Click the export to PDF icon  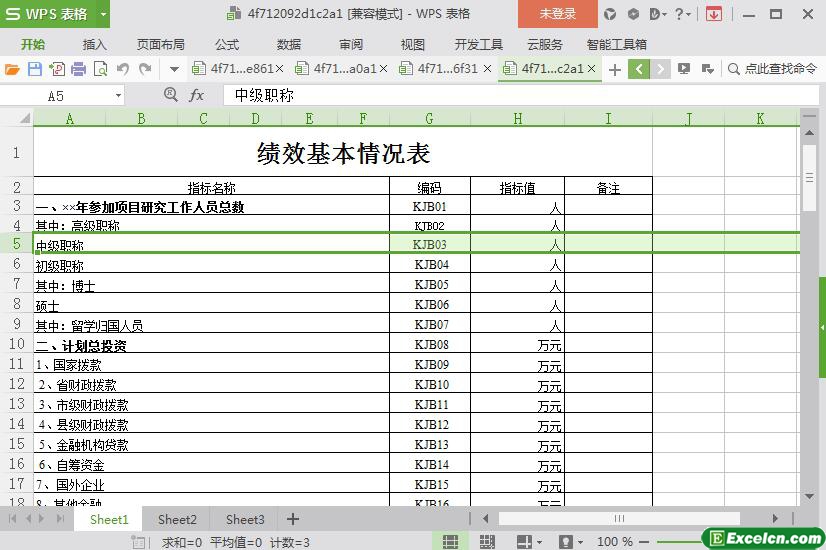point(57,69)
